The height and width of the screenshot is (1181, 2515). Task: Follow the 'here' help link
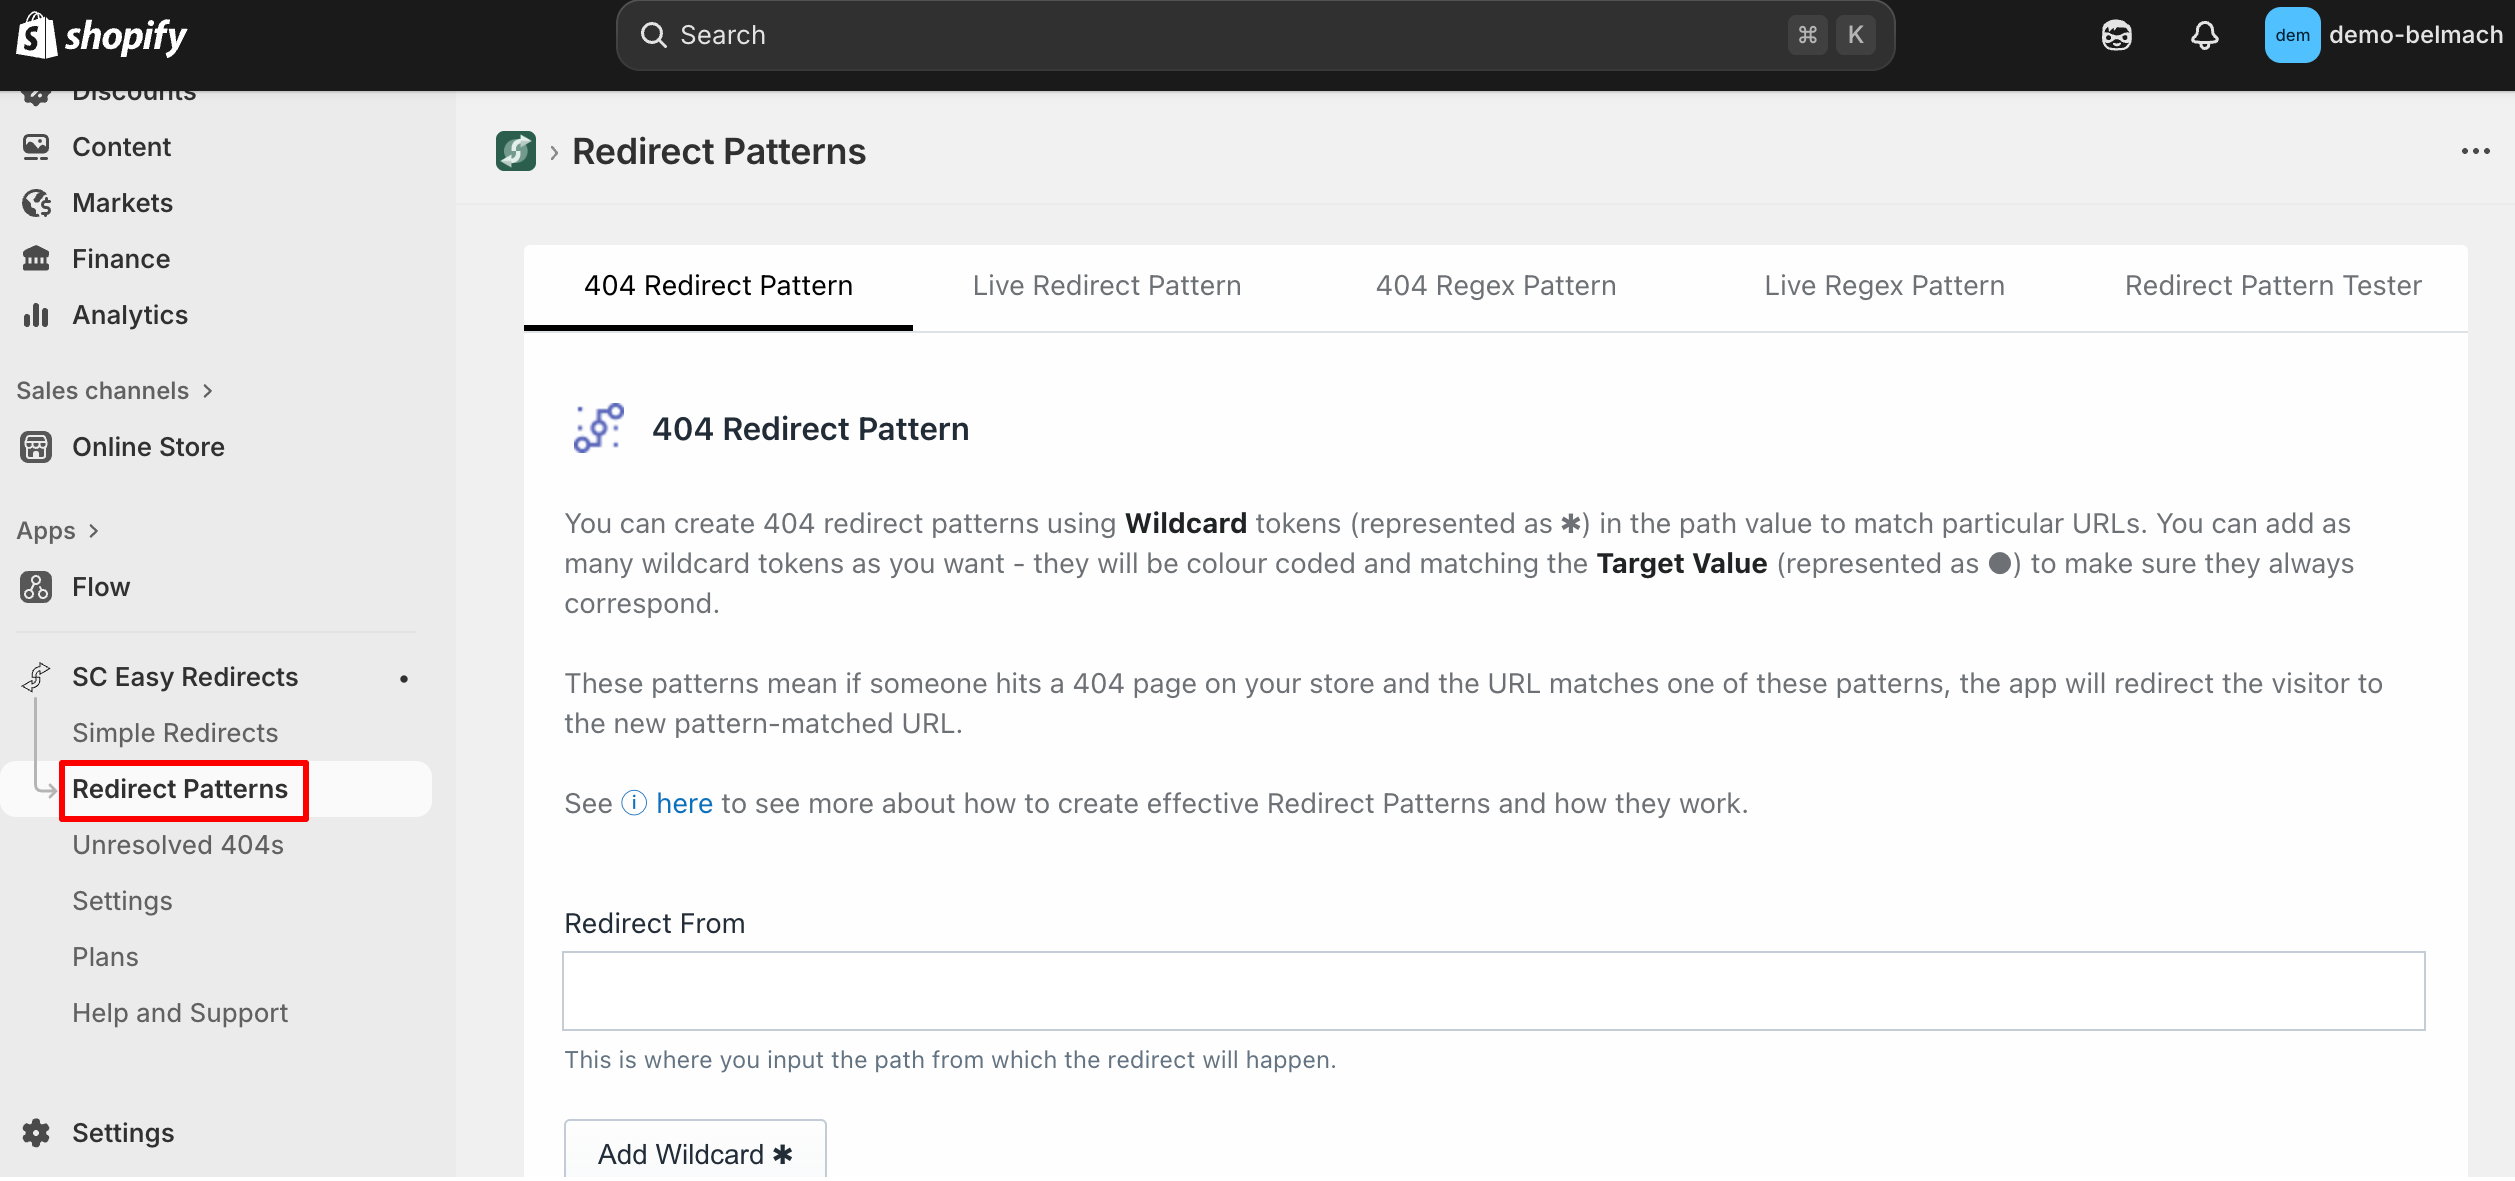tap(684, 804)
